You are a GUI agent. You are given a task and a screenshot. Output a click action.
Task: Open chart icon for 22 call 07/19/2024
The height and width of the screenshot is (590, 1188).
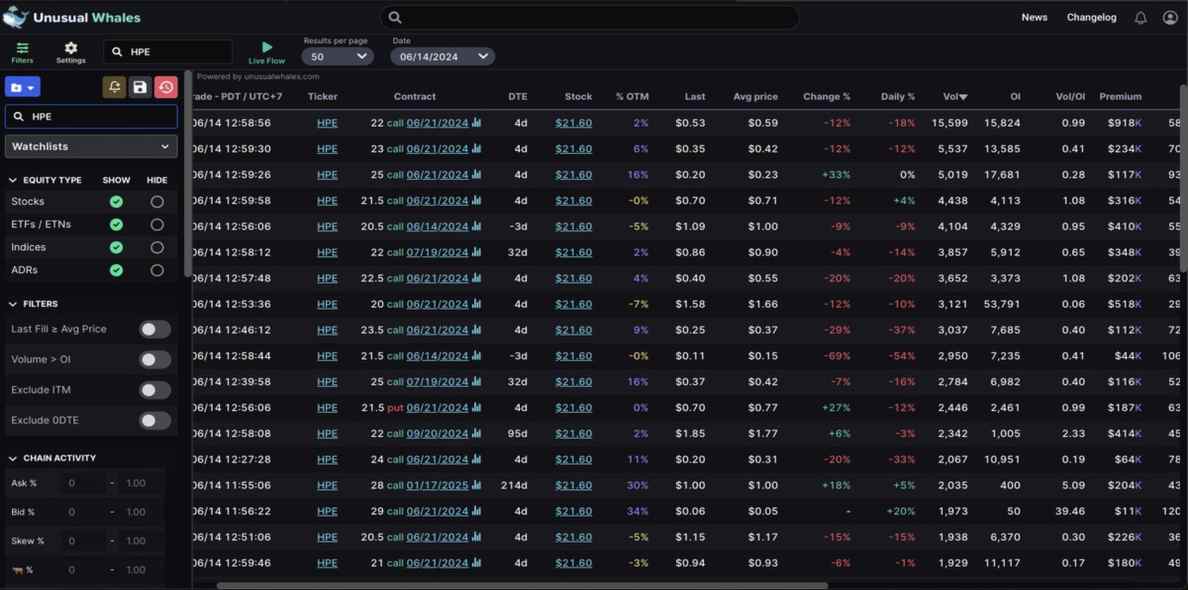(x=477, y=252)
